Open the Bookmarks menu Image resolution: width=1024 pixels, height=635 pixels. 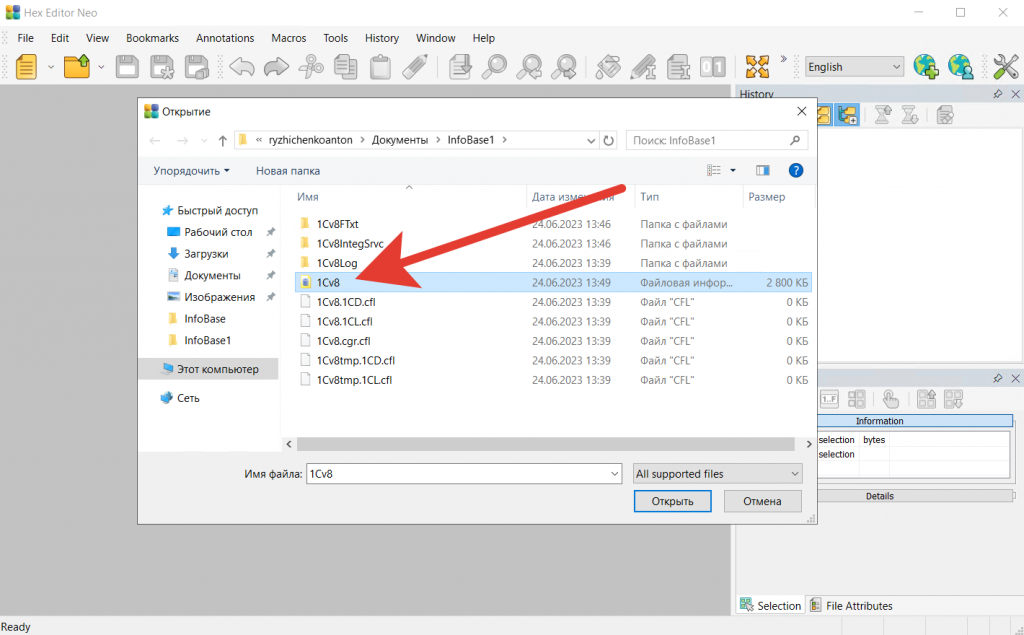(152, 38)
